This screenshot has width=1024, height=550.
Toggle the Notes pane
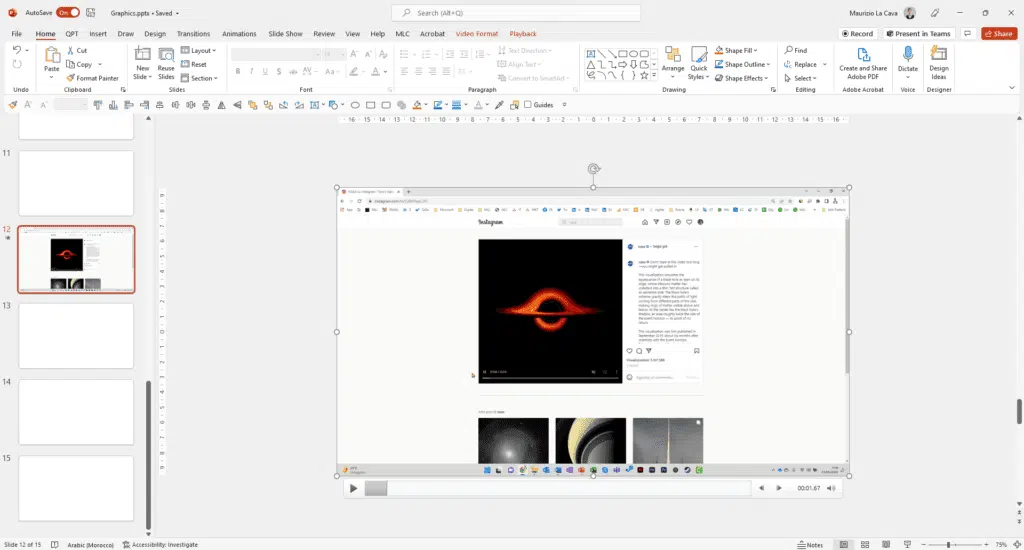(x=810, y=544)
